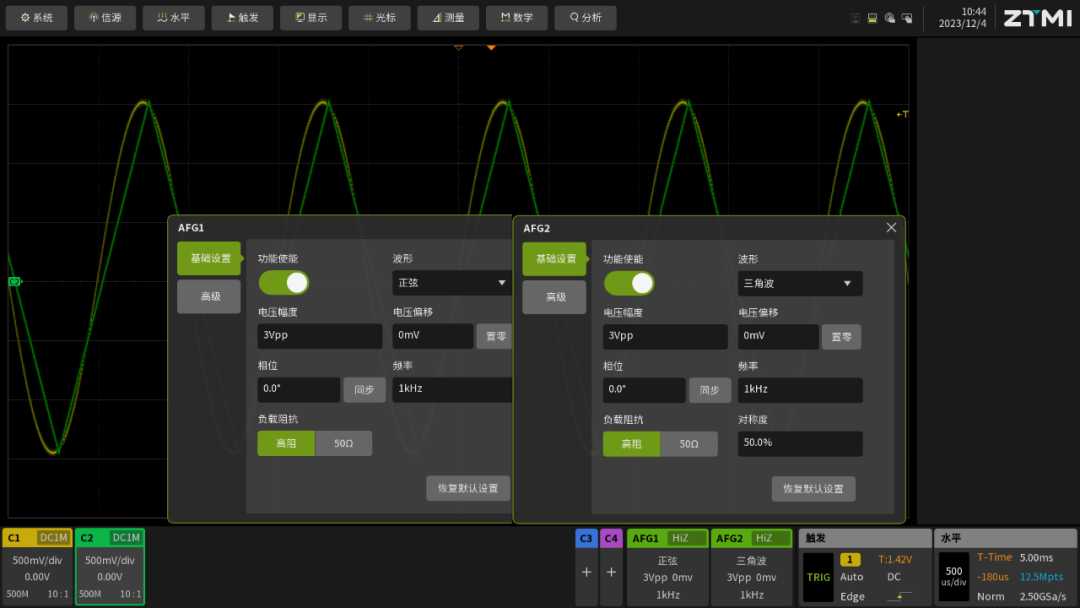Open the AFG2 高级 (Advanced) tab
This screenshot has width=1080, height=608.
[x=554, y=297]
